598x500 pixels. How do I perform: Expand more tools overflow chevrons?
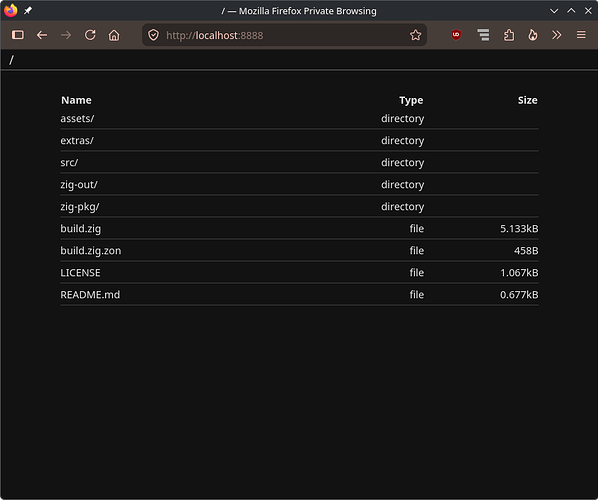click(x=557, y=35)
